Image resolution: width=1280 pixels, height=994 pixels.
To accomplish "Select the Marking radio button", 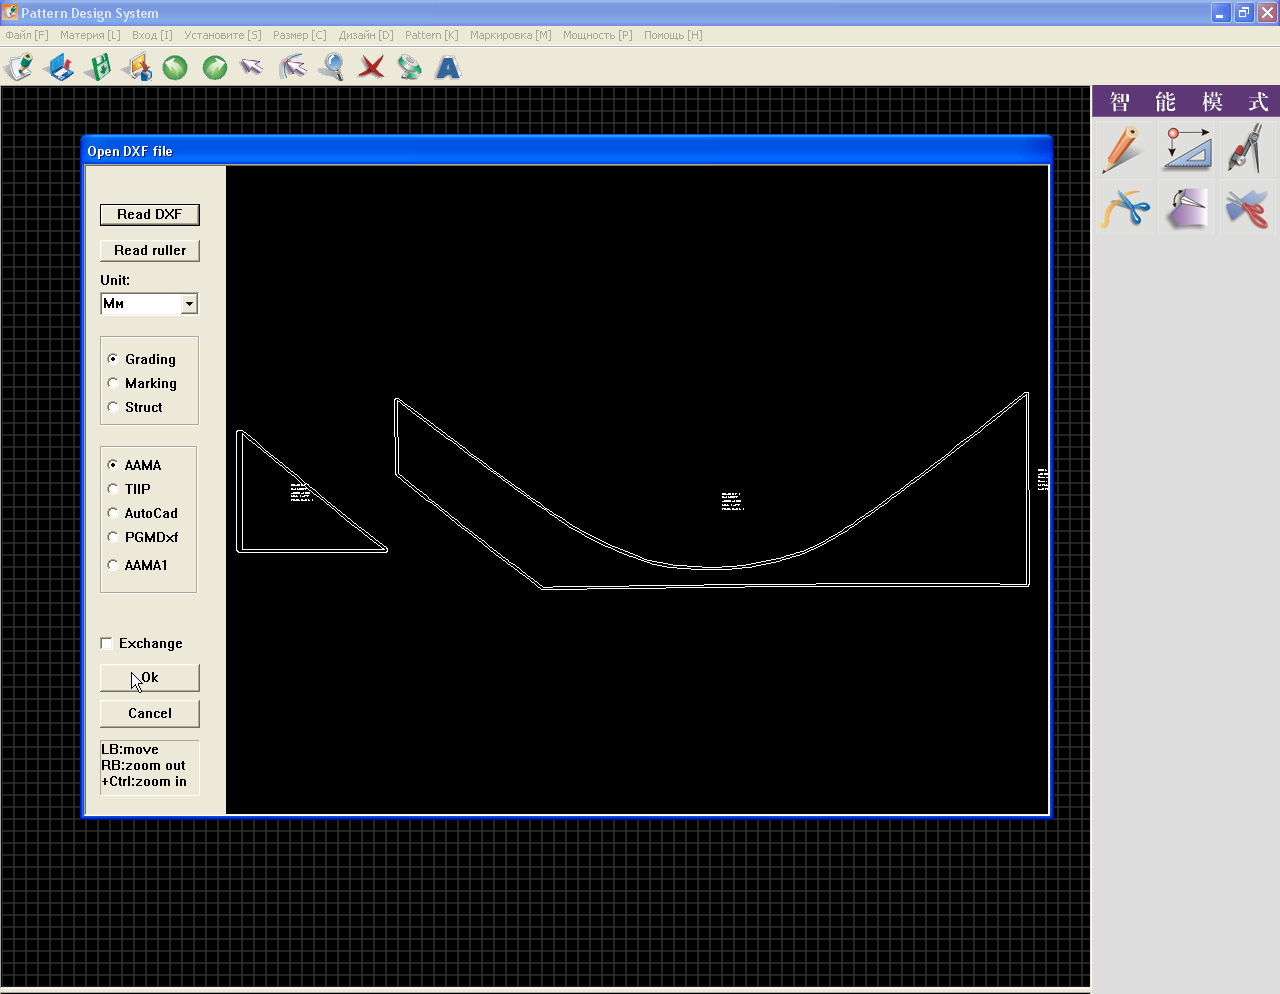I will (x=113, y=383).
